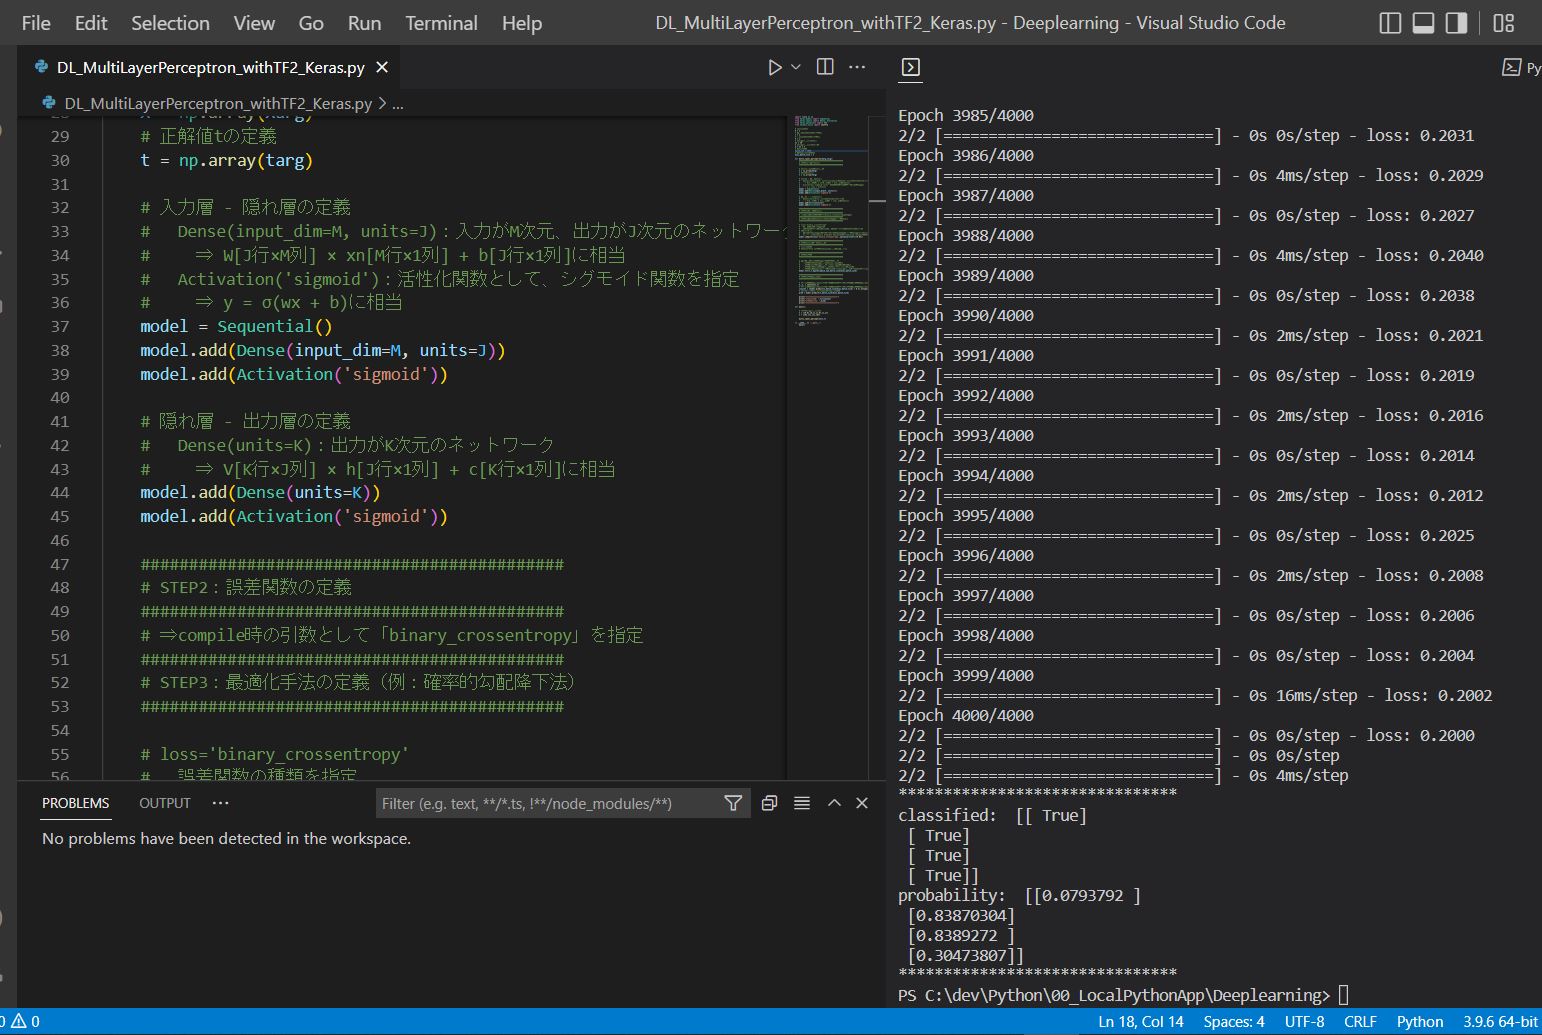Select interpreter 3.9.6 64-bit
1542x1035 pixels.
[1499, 1021]
